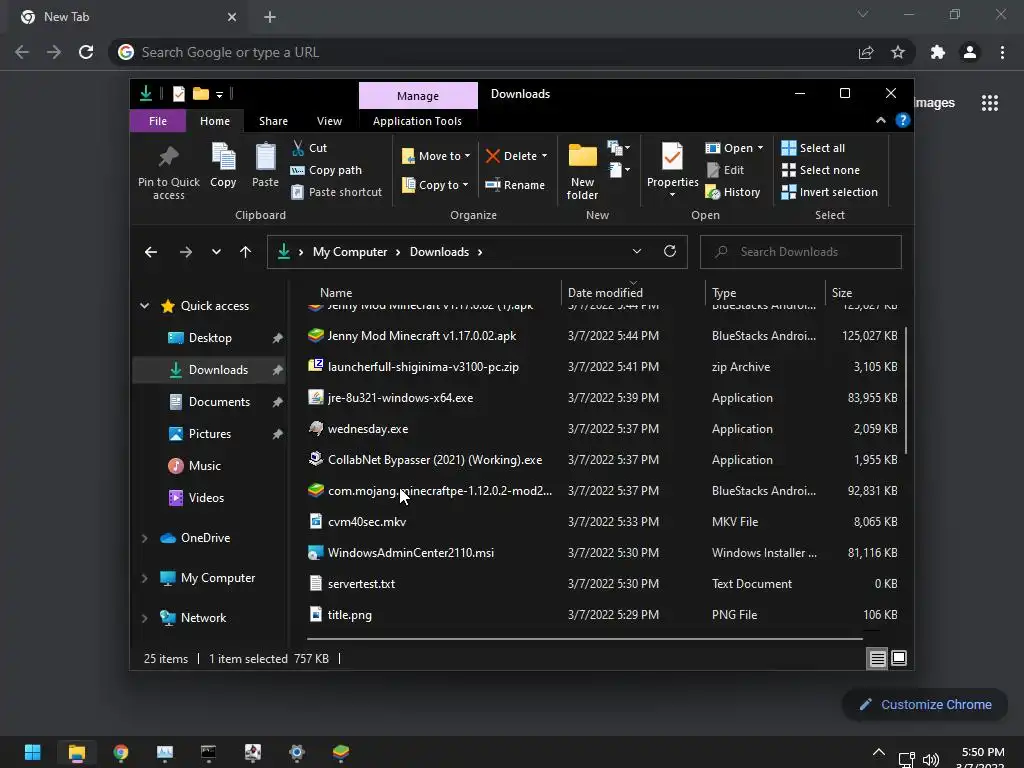The width and height of the screenshot is (1024, 768).
Task: Expand My Computer tree node
Action: [x=144, y=578]
